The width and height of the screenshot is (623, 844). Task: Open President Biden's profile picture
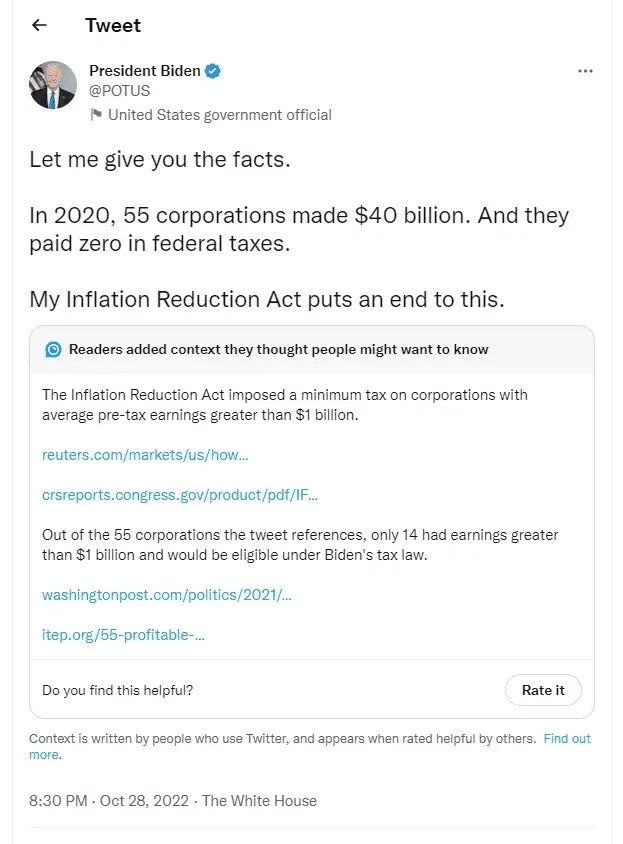tap(51, 85)
